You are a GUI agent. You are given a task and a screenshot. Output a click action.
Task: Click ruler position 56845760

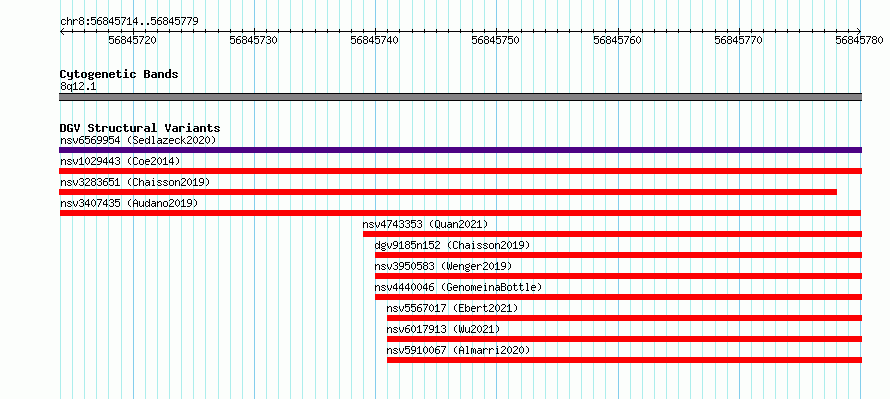tap(618, 40)
